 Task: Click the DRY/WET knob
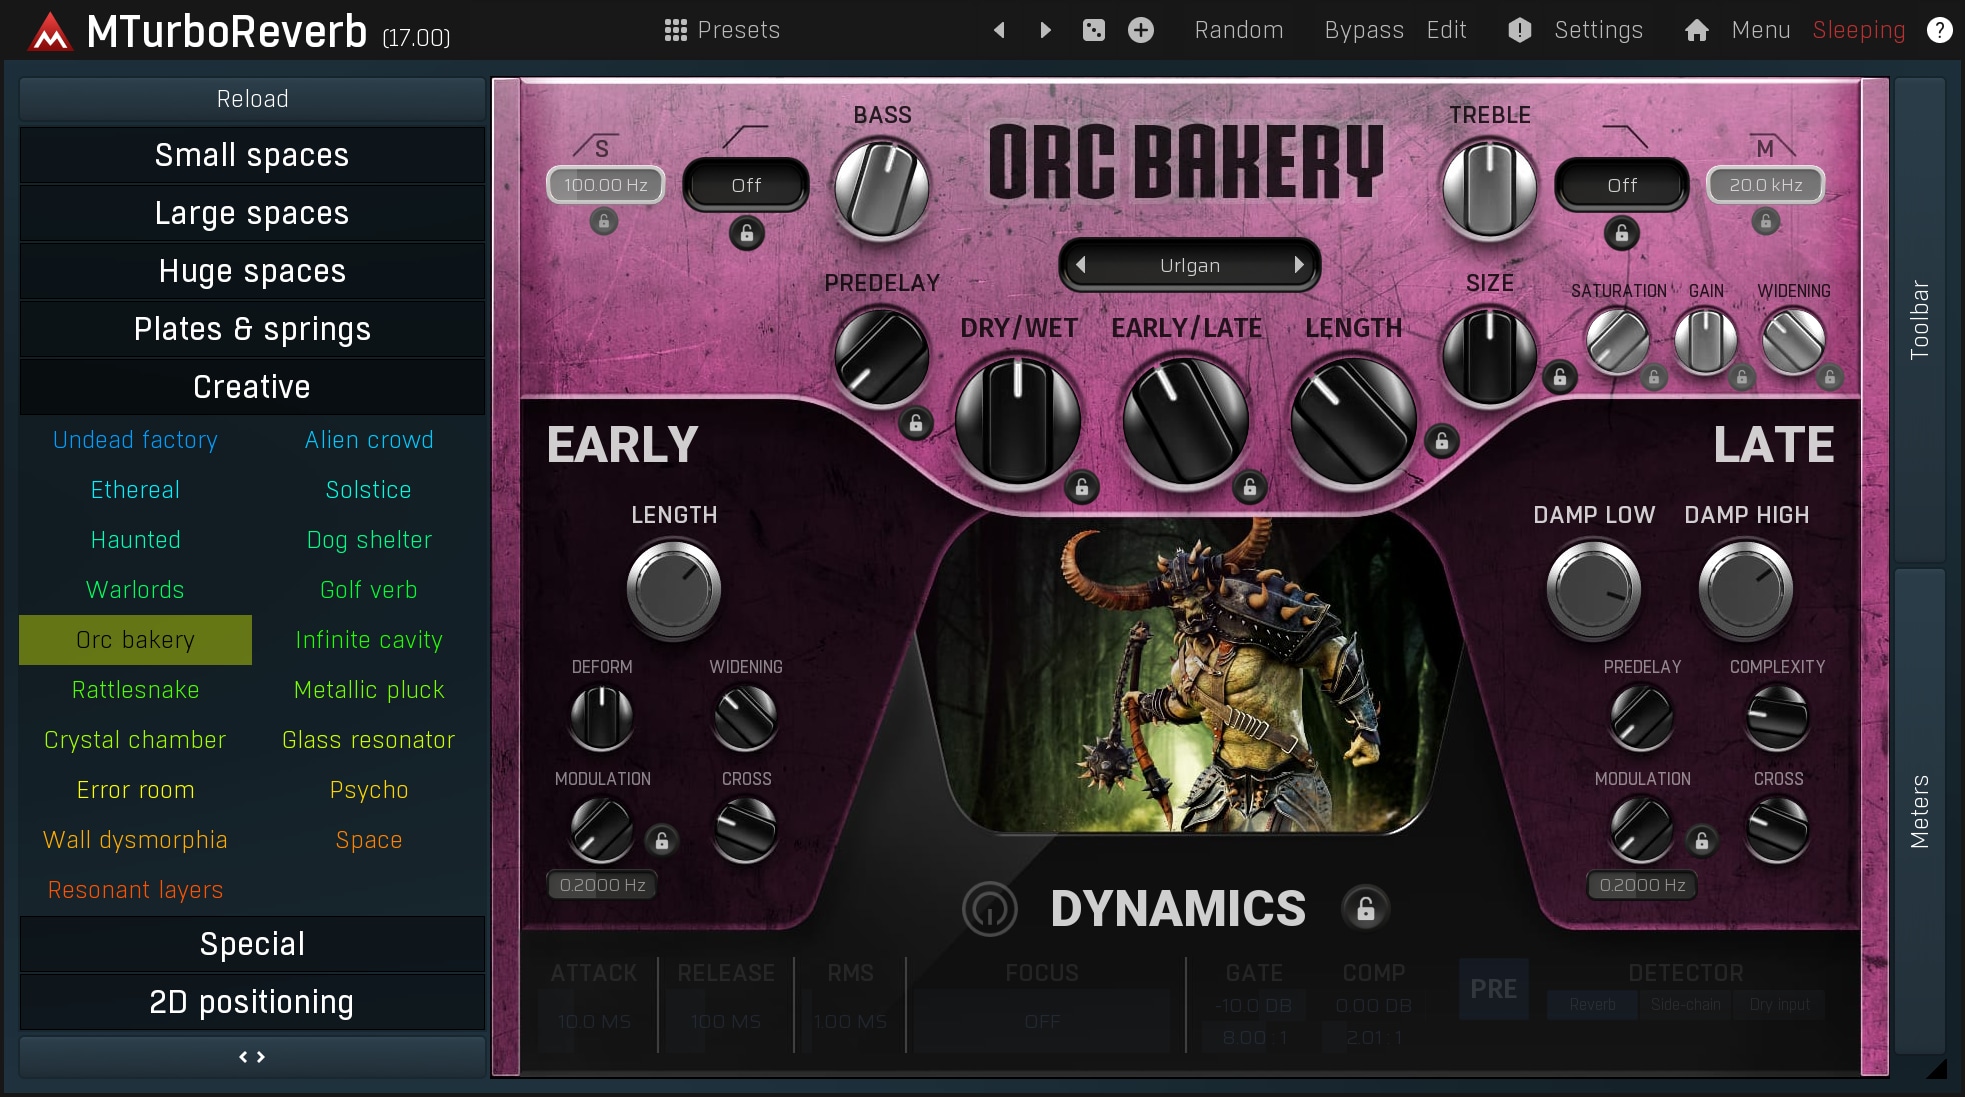point(1017,421)
